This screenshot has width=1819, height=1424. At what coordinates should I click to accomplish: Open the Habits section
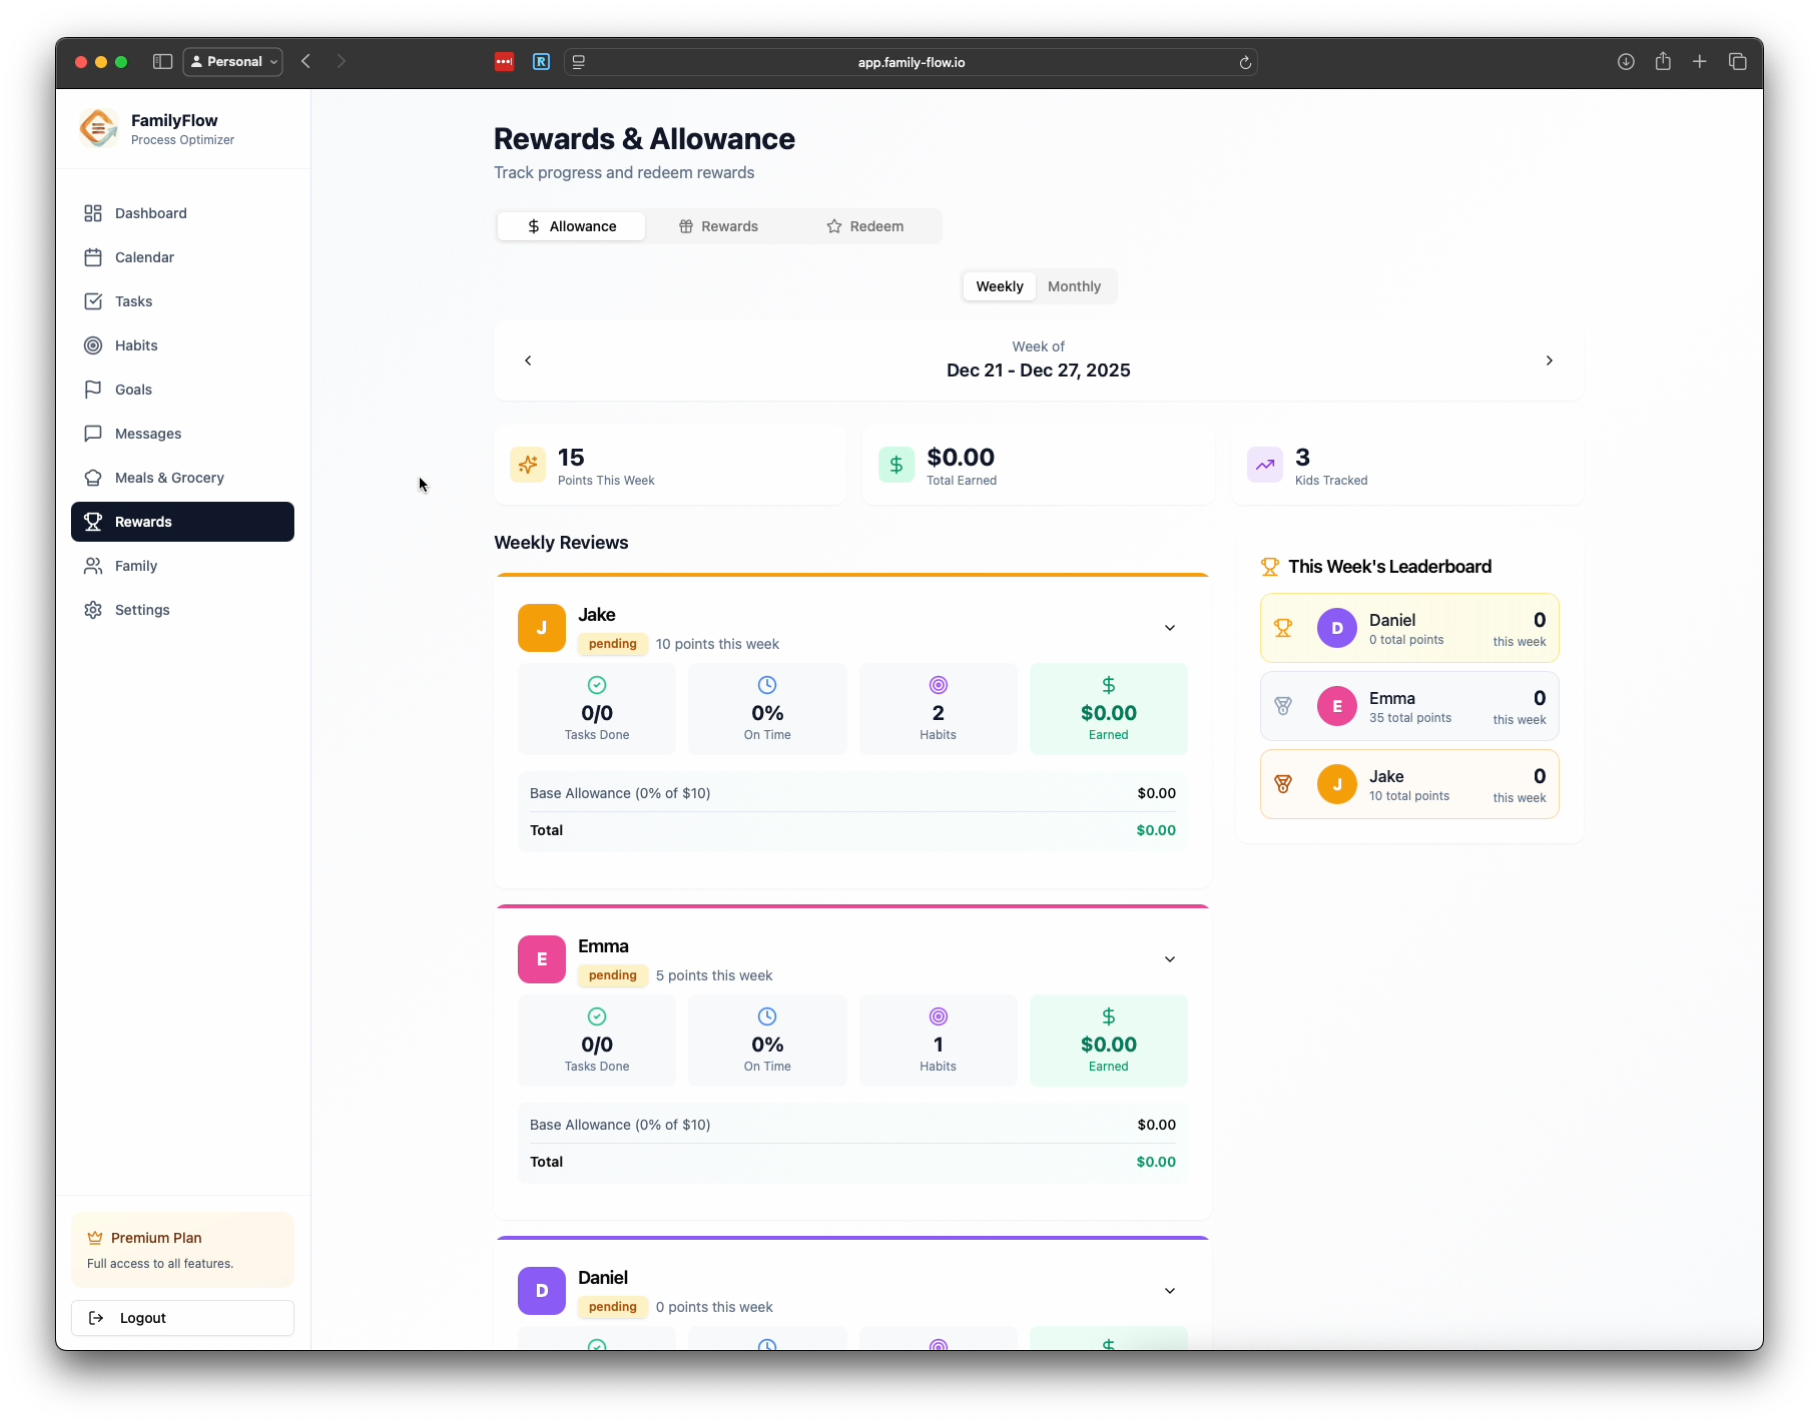click(182, 345)
